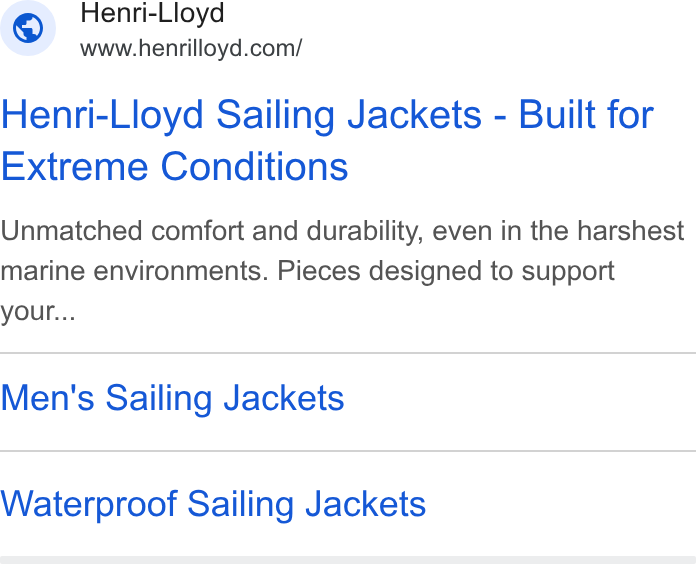
Task: Click 'Built for' in the headline
Action: tap(586, 115)
